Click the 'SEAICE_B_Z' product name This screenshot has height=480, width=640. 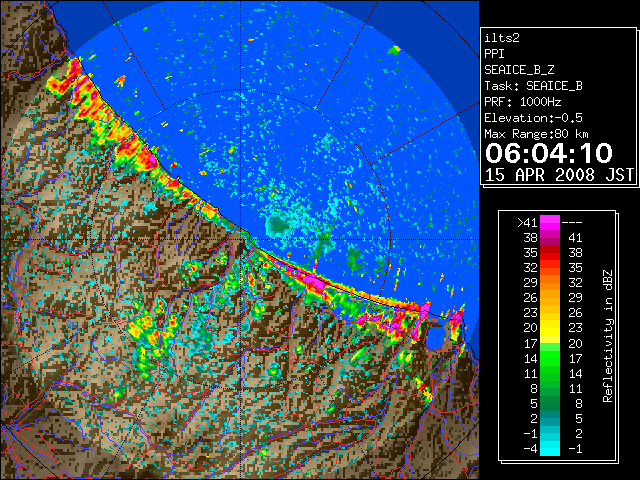click(x=519, y=70)
